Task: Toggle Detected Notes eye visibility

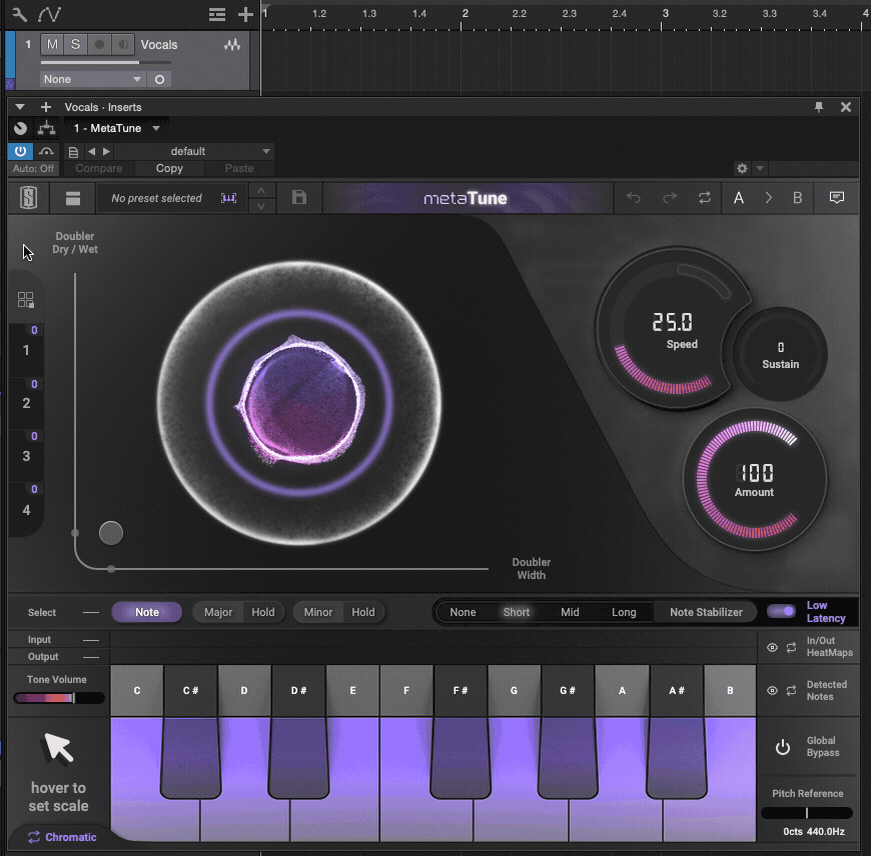Action: tap(772, 690)
